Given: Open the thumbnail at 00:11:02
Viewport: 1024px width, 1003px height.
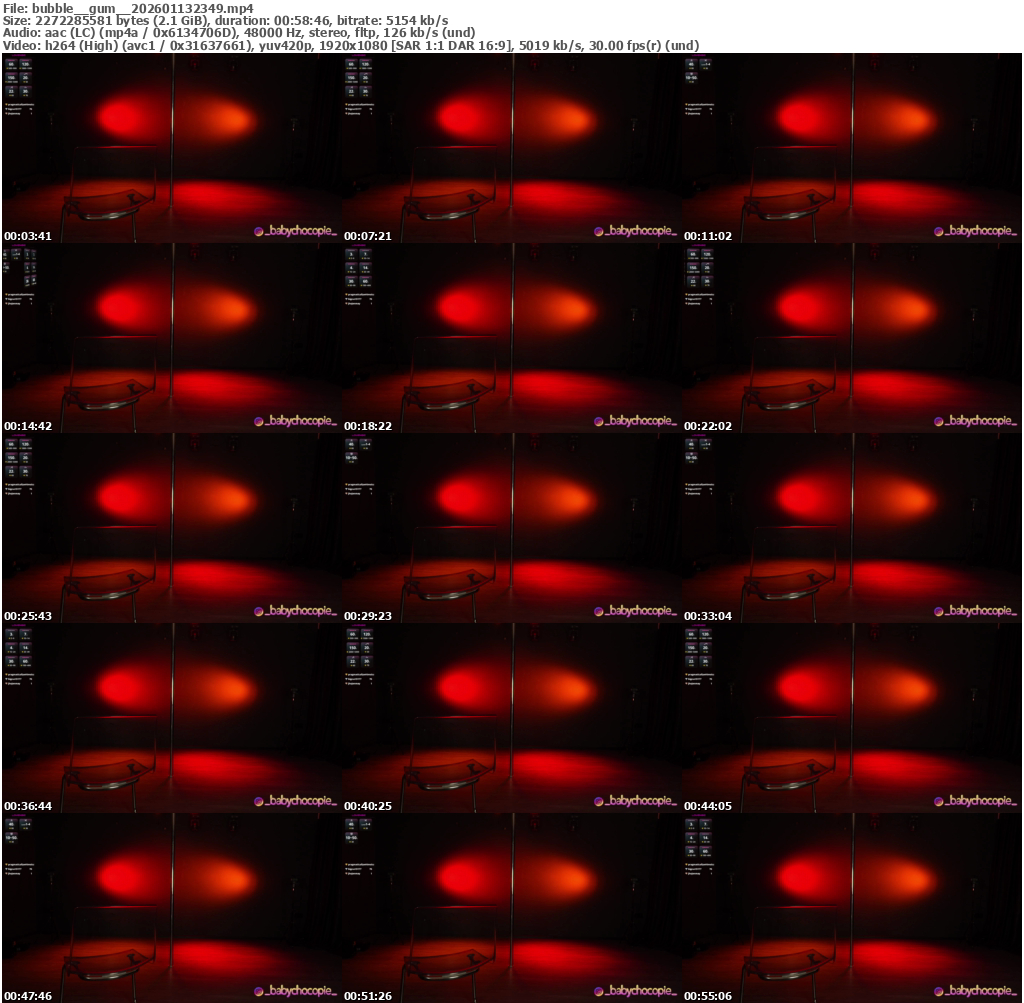Looking at the screenshot, I should coord(852,148).
